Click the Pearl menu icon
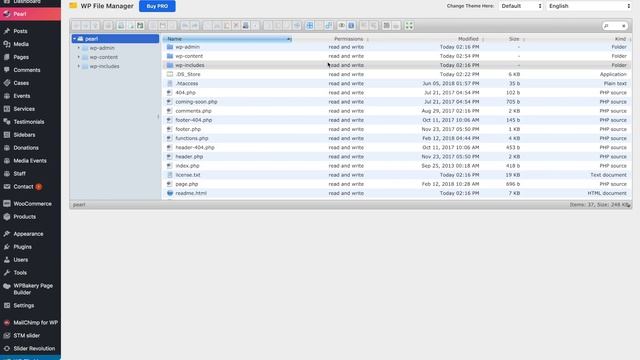Viewport: 640px width, 360px height. coord(7,14)
